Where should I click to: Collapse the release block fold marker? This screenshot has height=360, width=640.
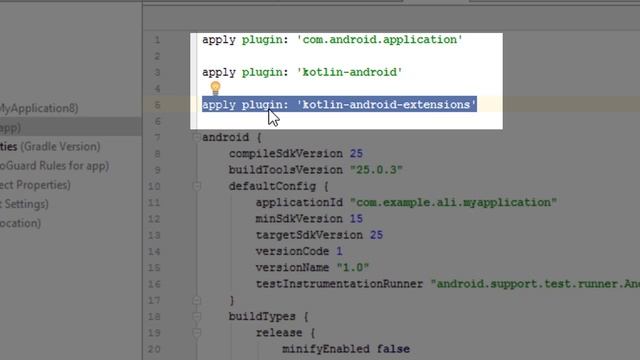(196, 333)
